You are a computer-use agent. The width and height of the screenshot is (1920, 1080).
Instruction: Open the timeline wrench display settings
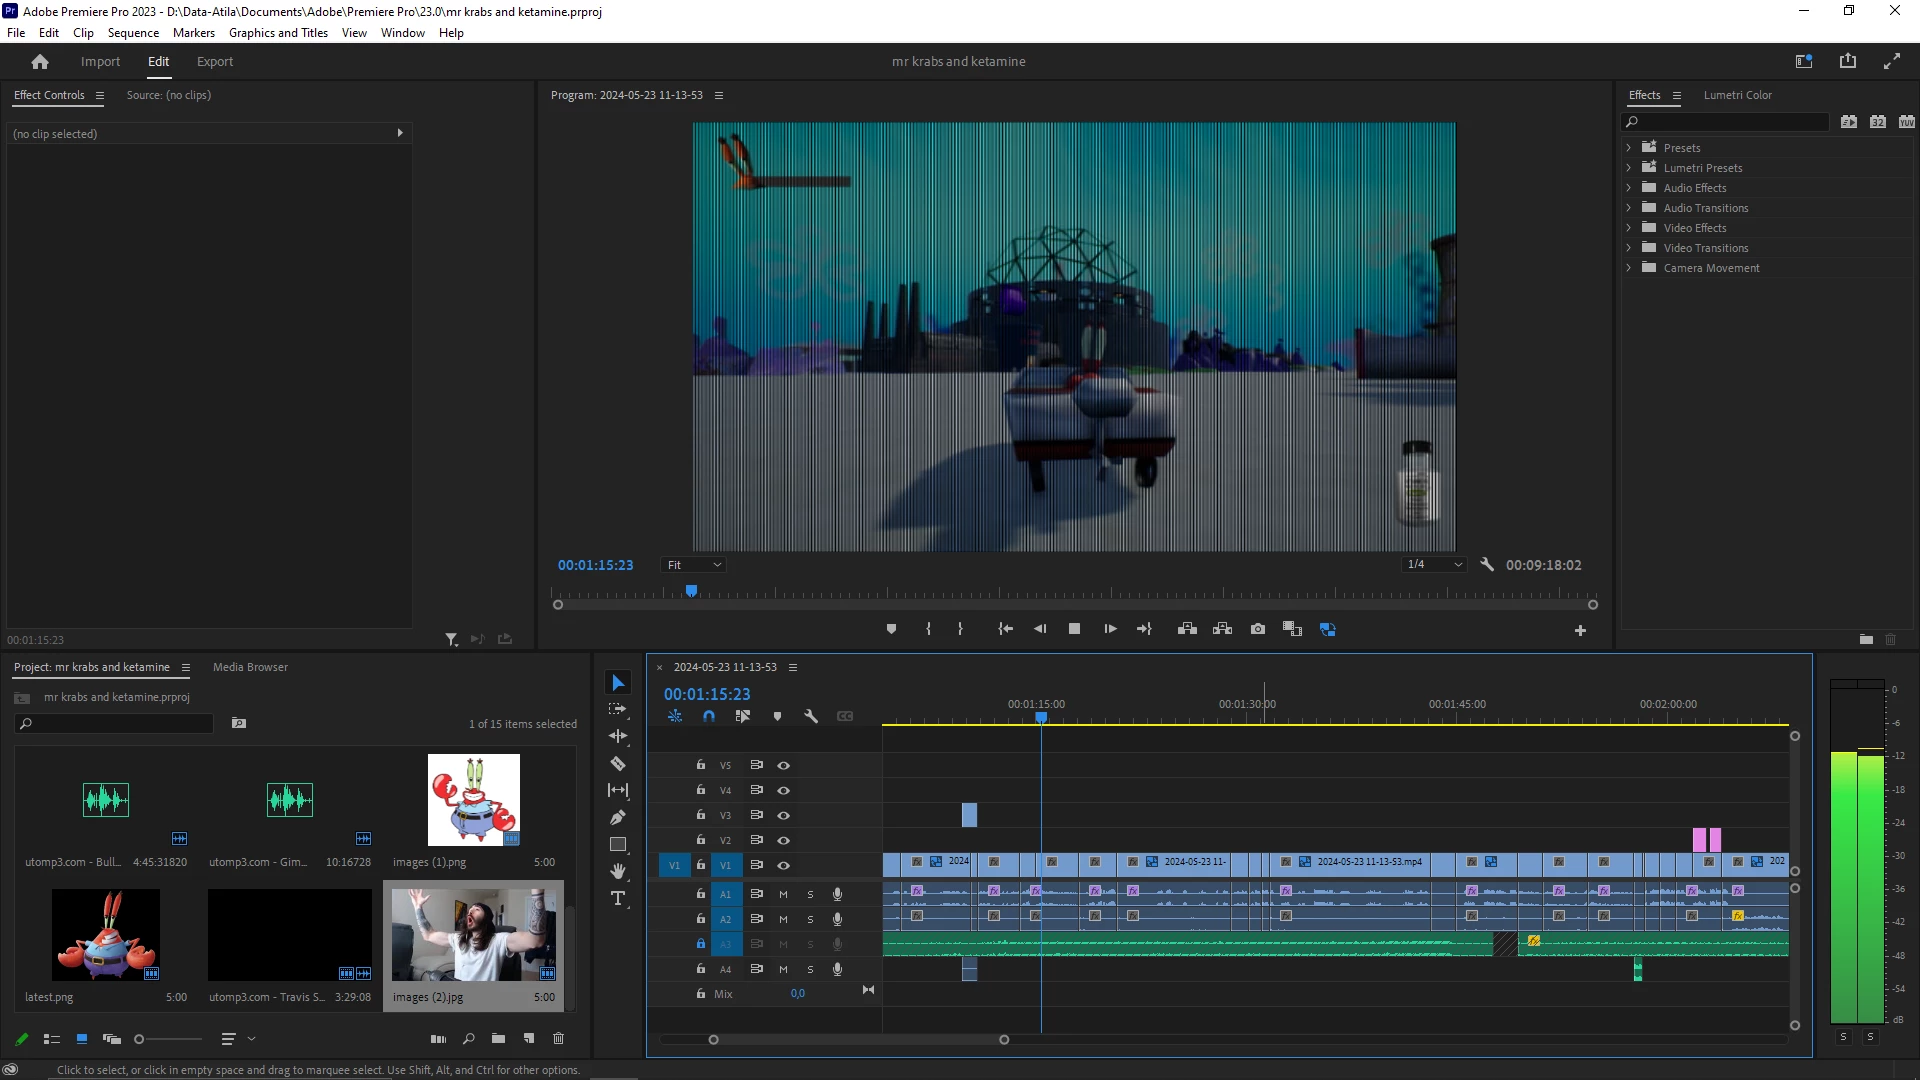811,716
